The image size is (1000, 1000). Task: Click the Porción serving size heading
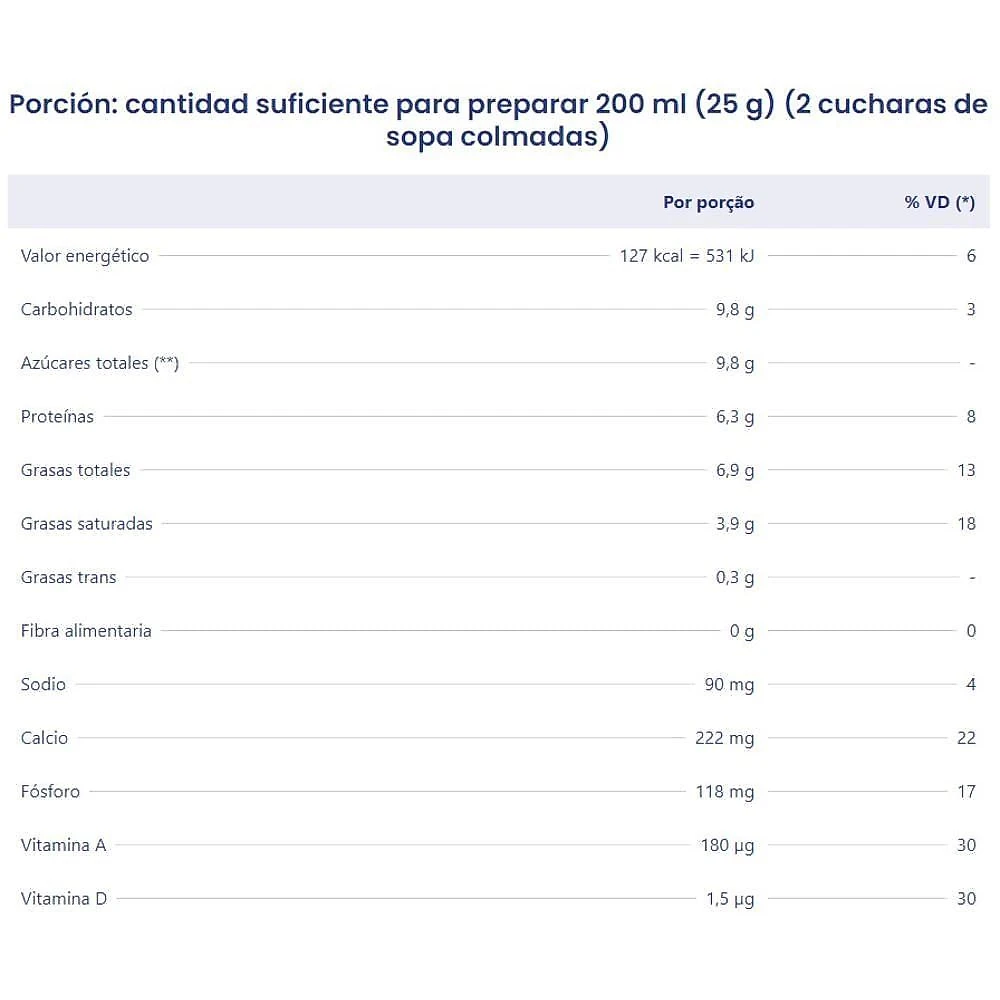coord(499,120)
